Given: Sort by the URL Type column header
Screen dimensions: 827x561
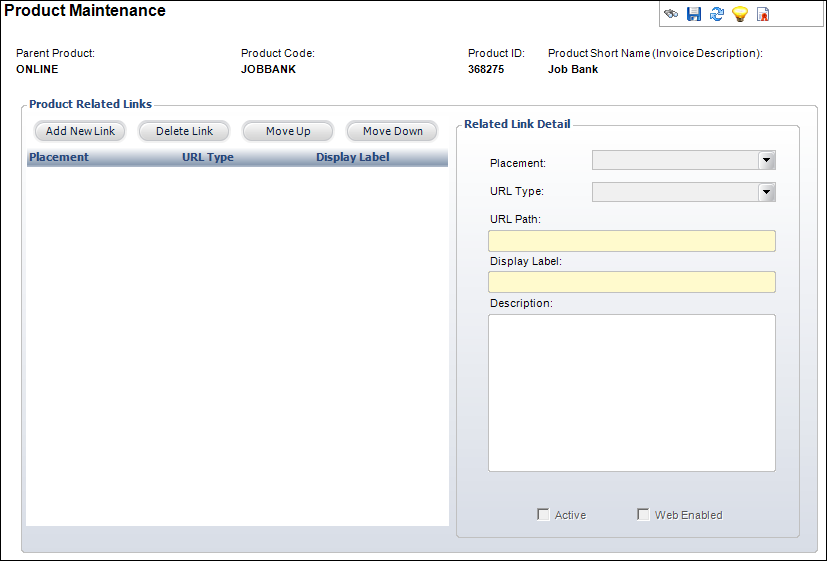Looking at the screenshot, I should click(x=208, y=157).
